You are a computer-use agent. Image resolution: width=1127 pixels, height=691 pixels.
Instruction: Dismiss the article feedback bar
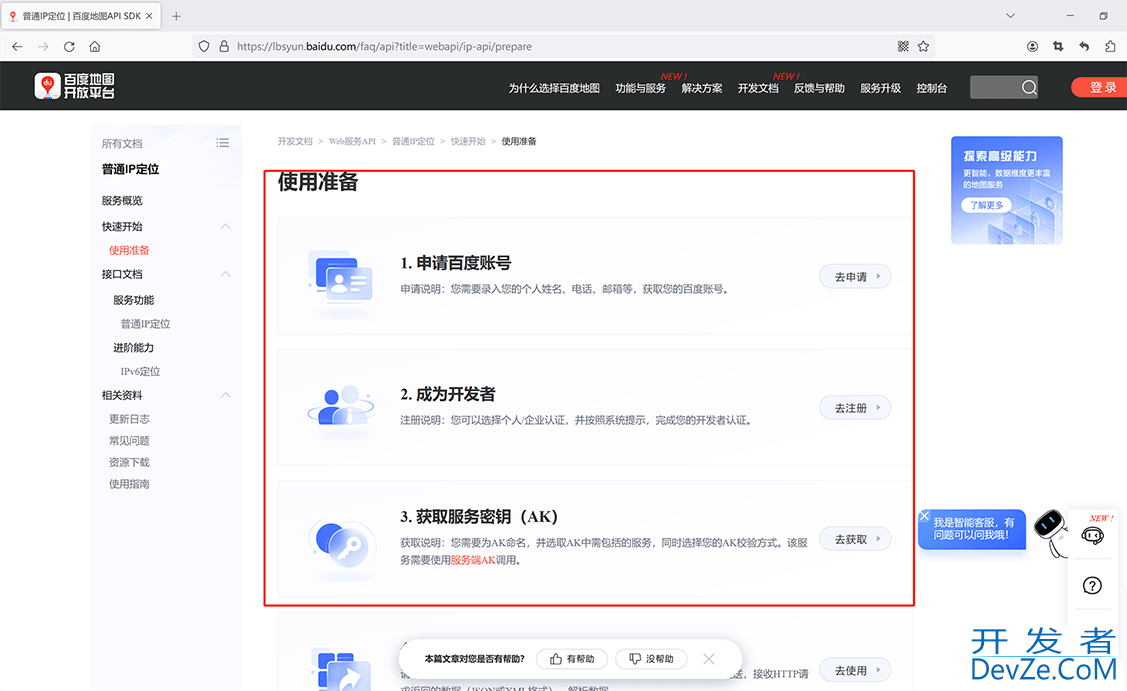[x=709, y=659]
